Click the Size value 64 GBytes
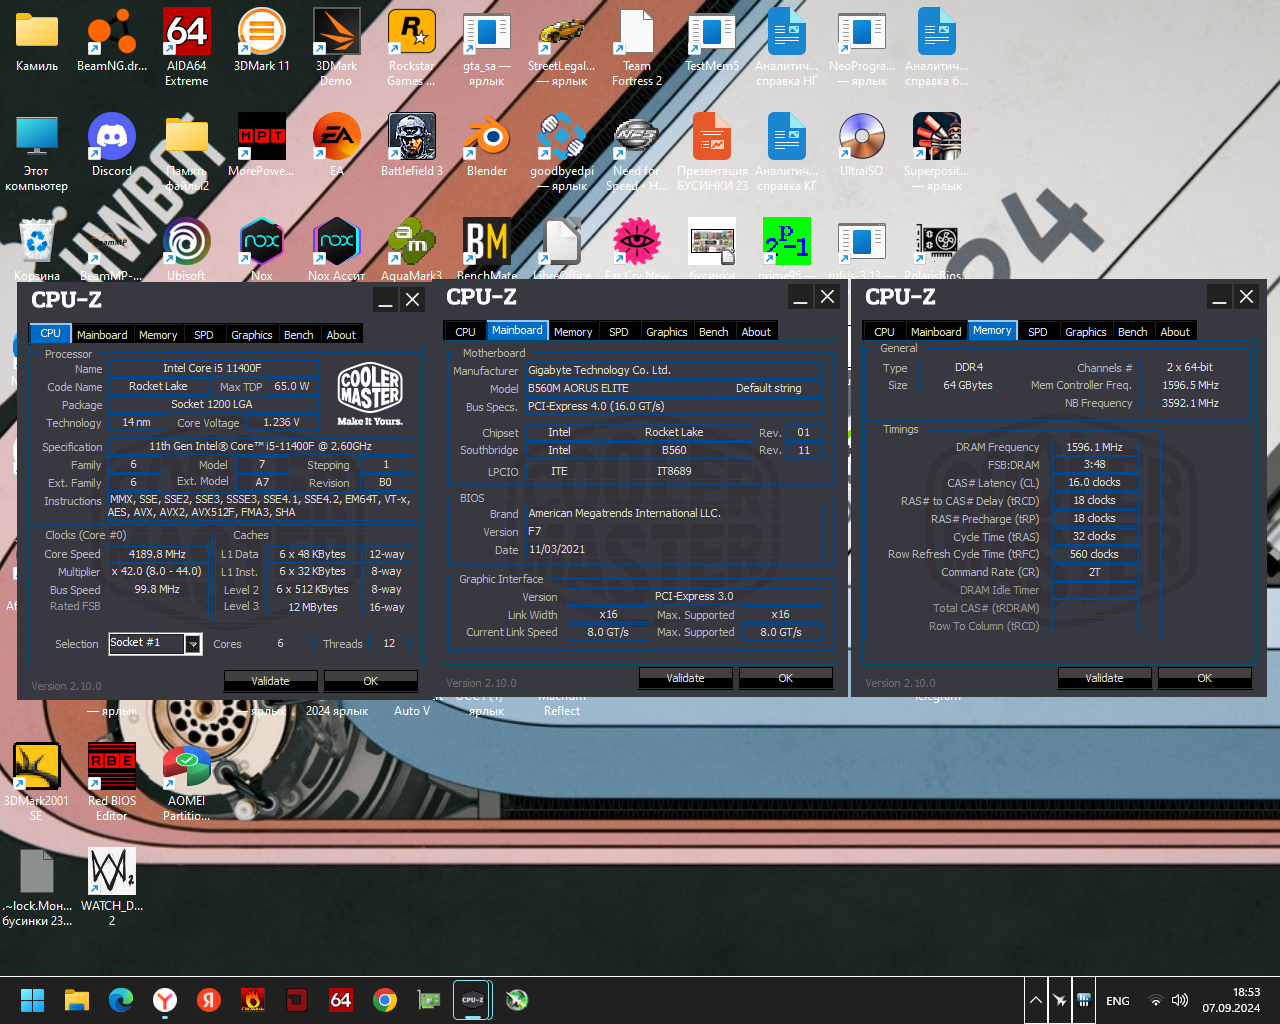 click(968, 385)
